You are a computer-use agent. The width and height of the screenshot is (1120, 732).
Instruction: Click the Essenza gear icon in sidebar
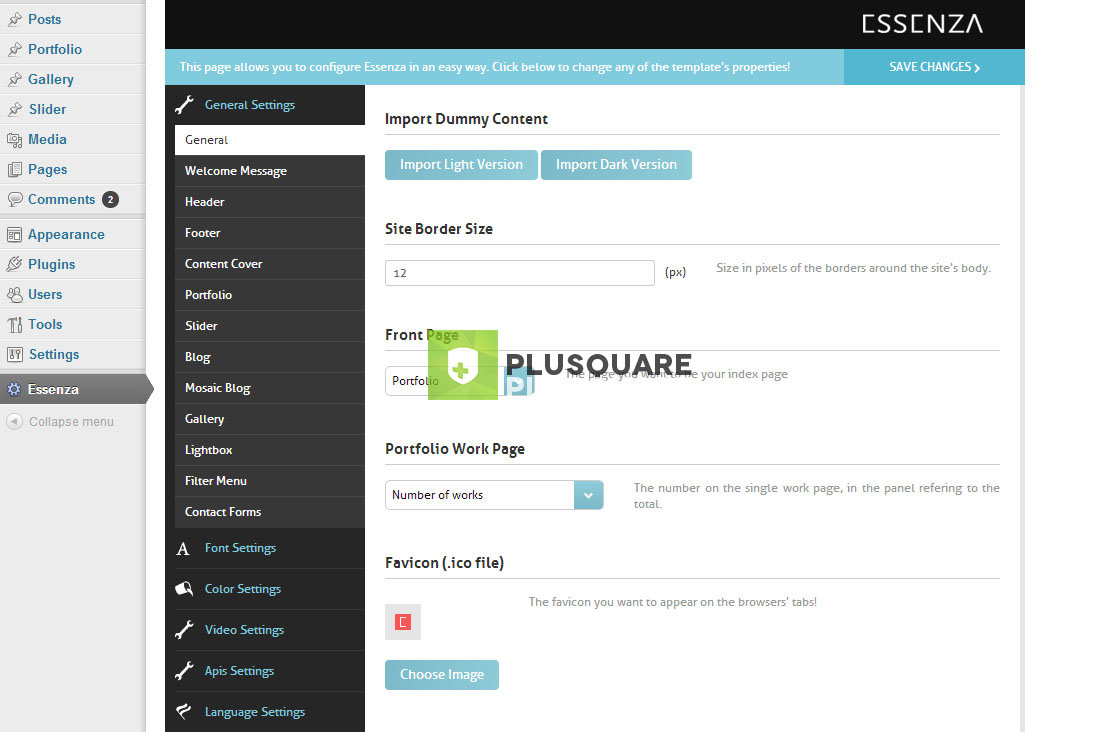click(14, 390)
